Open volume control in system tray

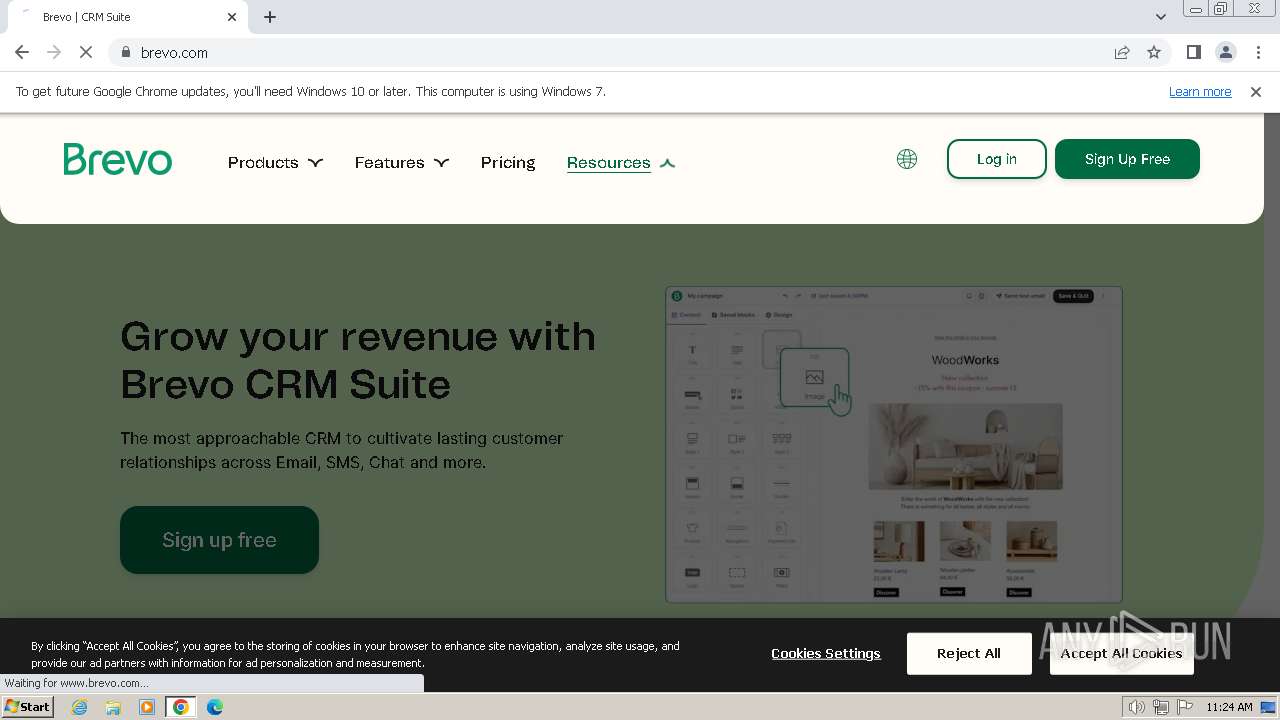tap(1136, 707)
